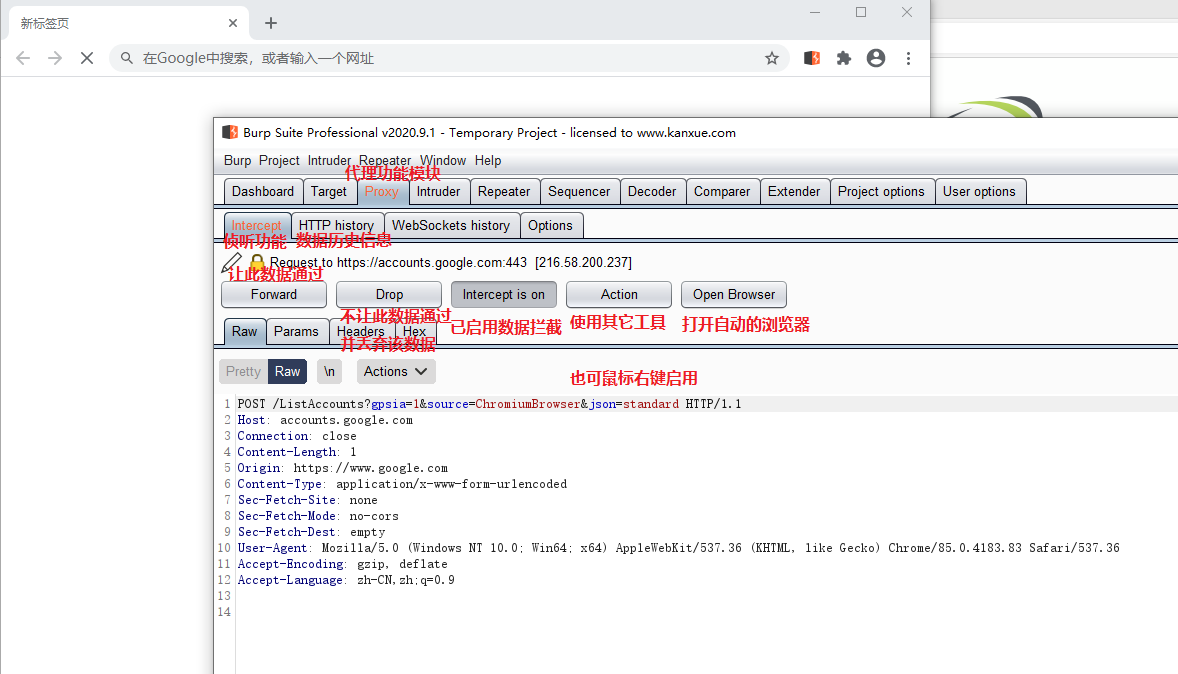Screen dimensions: 1178x674
Task: Select the Raw message tab
Action: click(x=244, y=331)
